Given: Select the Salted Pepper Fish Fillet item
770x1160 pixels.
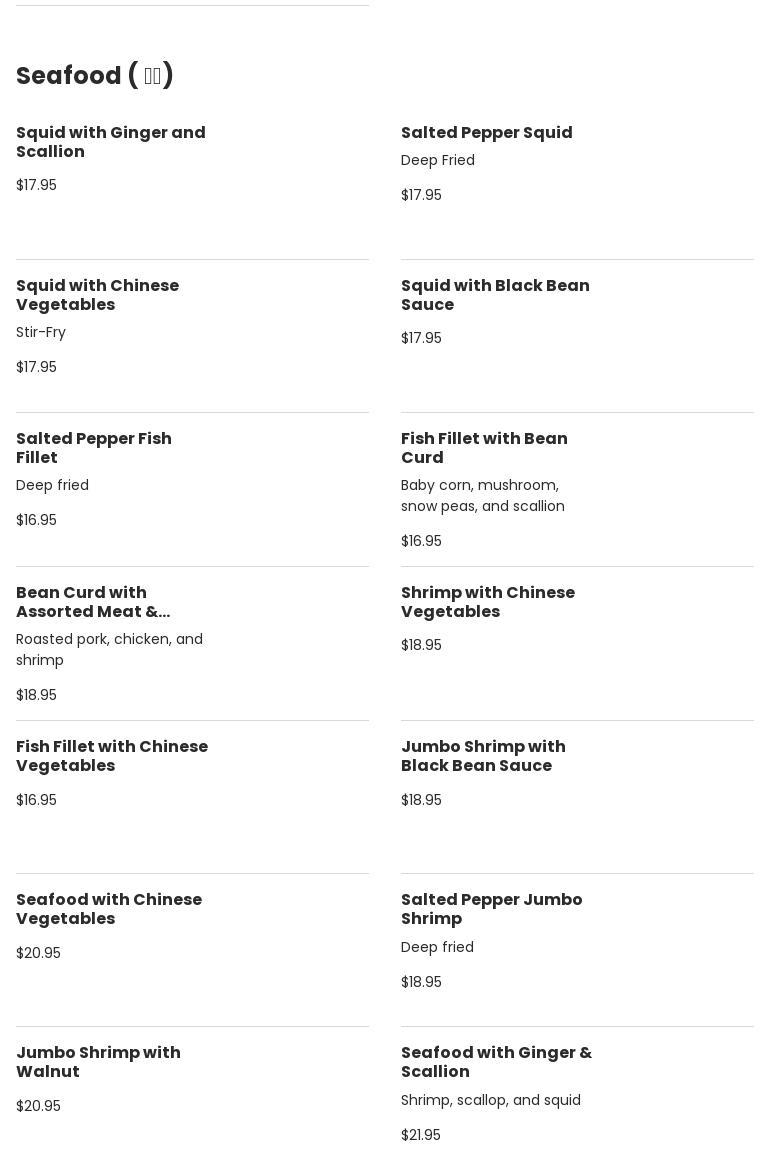Looking at the screenshot, I should click(93, 448).
